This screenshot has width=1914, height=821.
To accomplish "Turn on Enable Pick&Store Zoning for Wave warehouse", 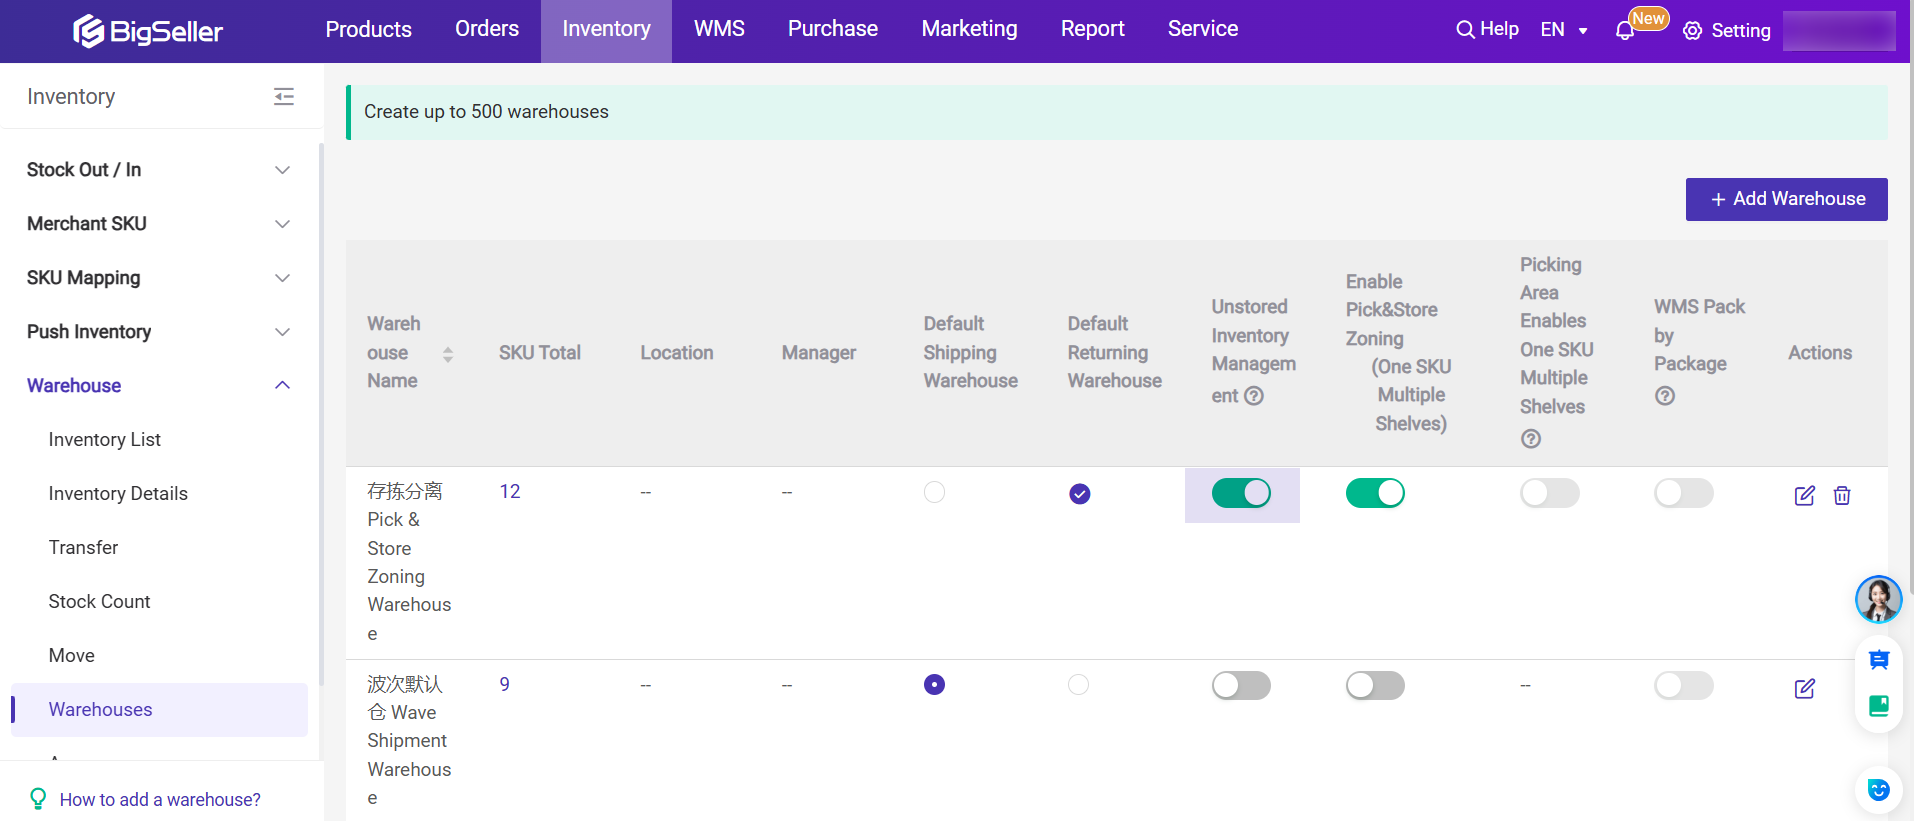I will coord(1375,685).
